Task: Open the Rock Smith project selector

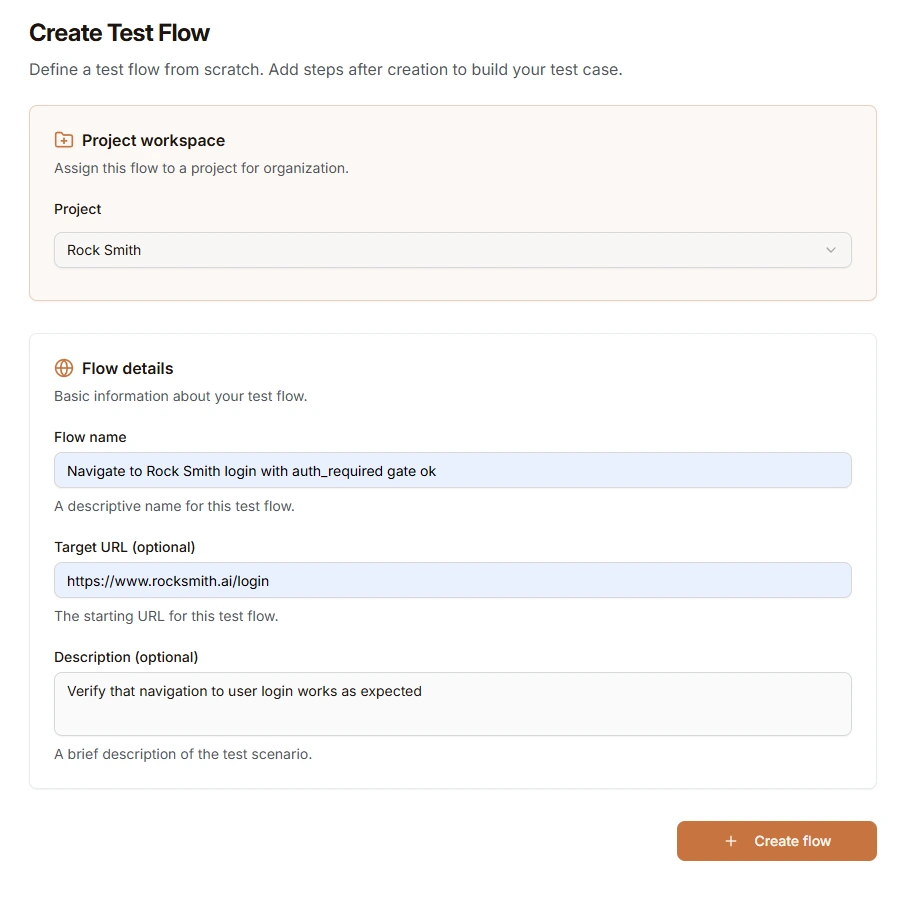Action: (452, 250)
